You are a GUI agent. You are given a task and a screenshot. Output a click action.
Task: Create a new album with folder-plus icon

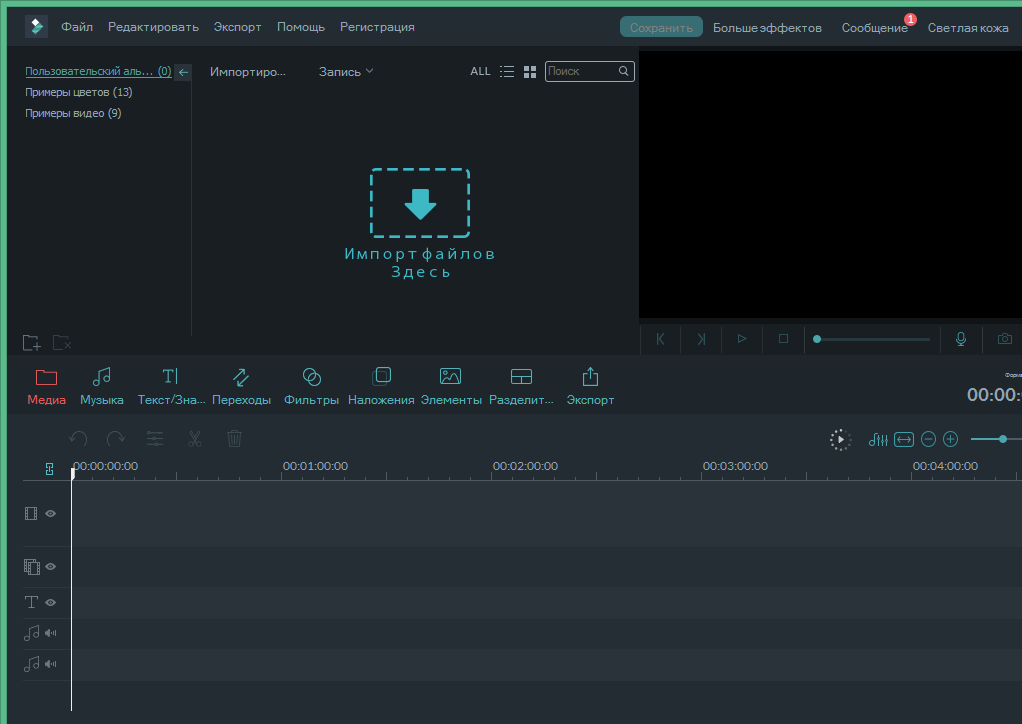(31, 342)
